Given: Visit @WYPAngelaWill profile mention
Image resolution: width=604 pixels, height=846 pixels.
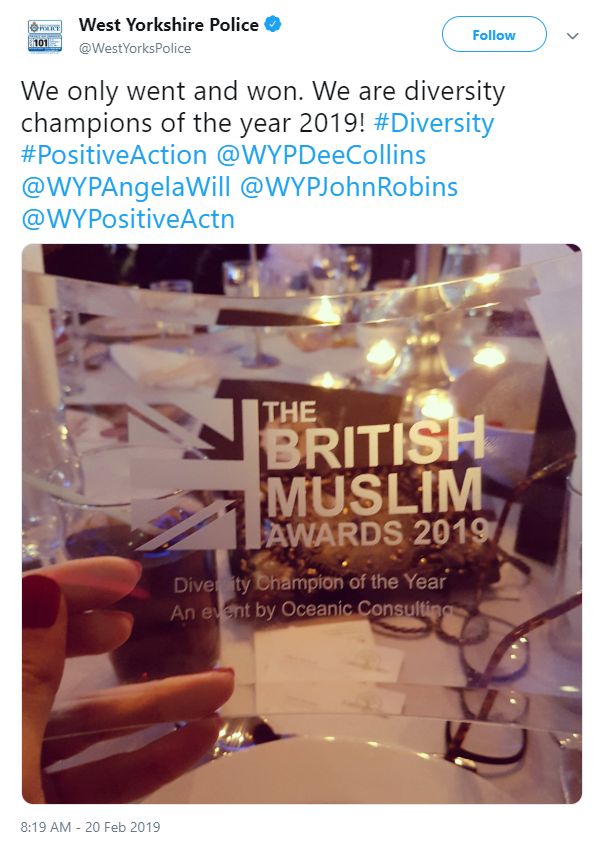Looking at the screenshot, I should pyautogui.click(x=126, y=187).
